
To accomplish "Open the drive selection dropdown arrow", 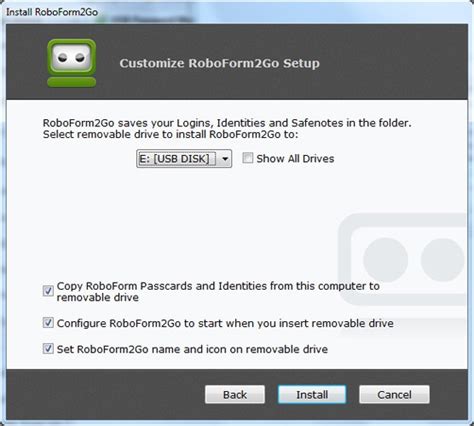I will pos(225,159).
